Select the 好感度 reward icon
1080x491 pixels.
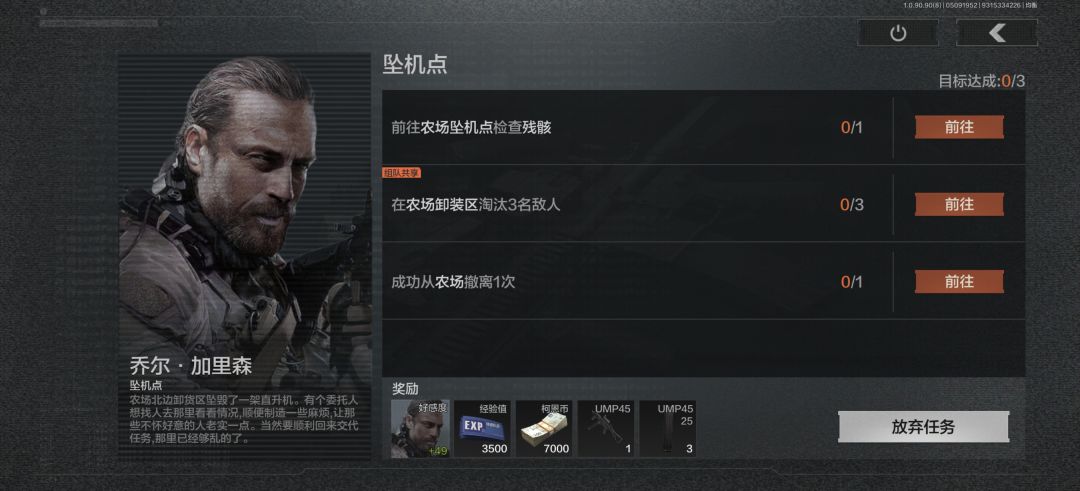click(x=420, y=429)
